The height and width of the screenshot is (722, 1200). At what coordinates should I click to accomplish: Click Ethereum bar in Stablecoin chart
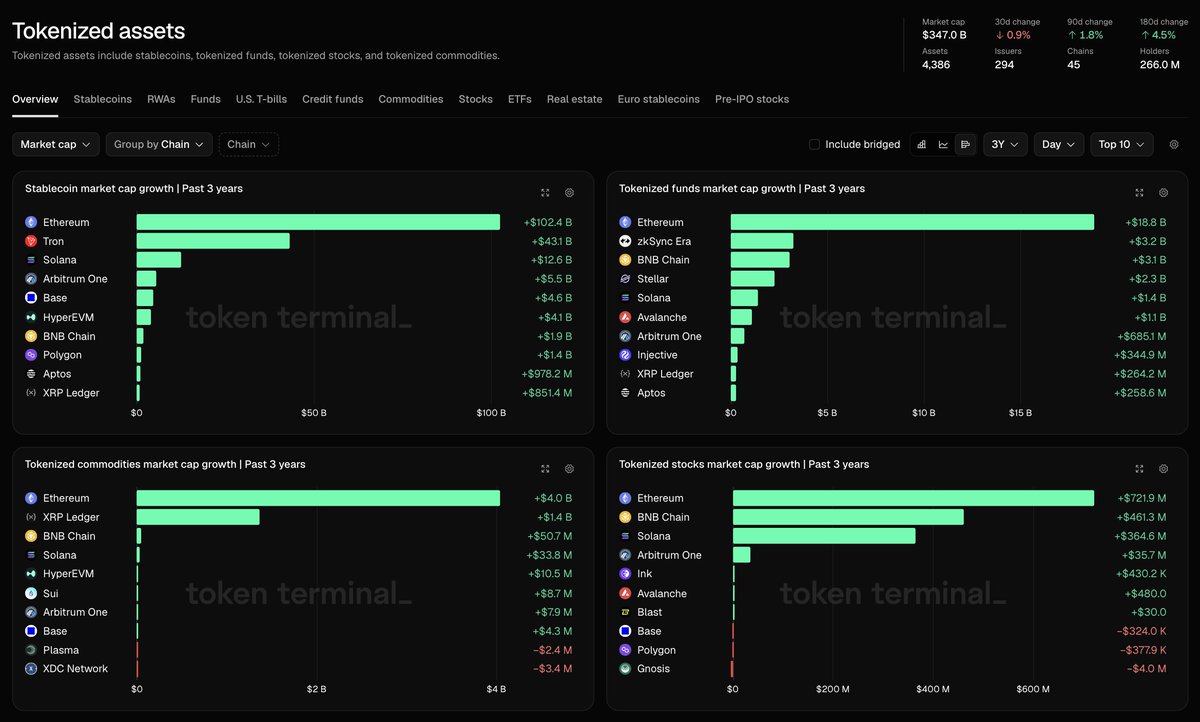[x=318, y=222]
